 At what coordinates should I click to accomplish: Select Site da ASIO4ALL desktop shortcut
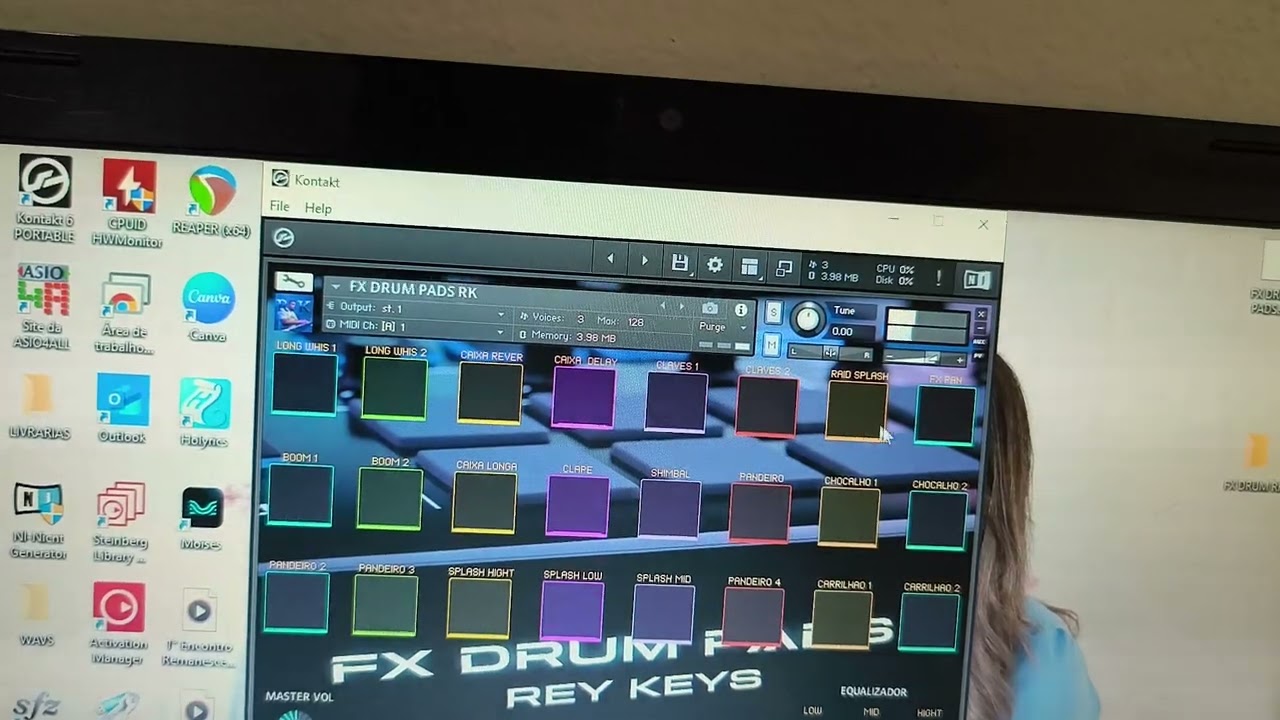pyautogui.click(x=42, y=307)
